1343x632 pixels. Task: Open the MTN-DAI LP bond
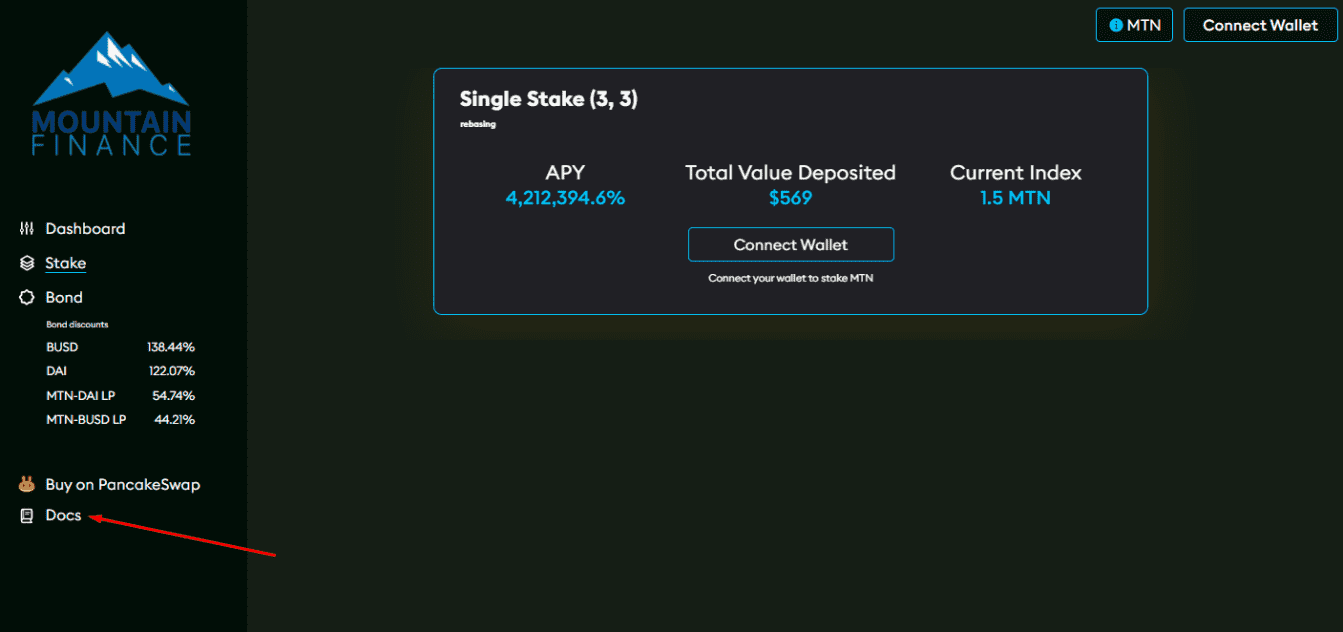tap(120, 395)
